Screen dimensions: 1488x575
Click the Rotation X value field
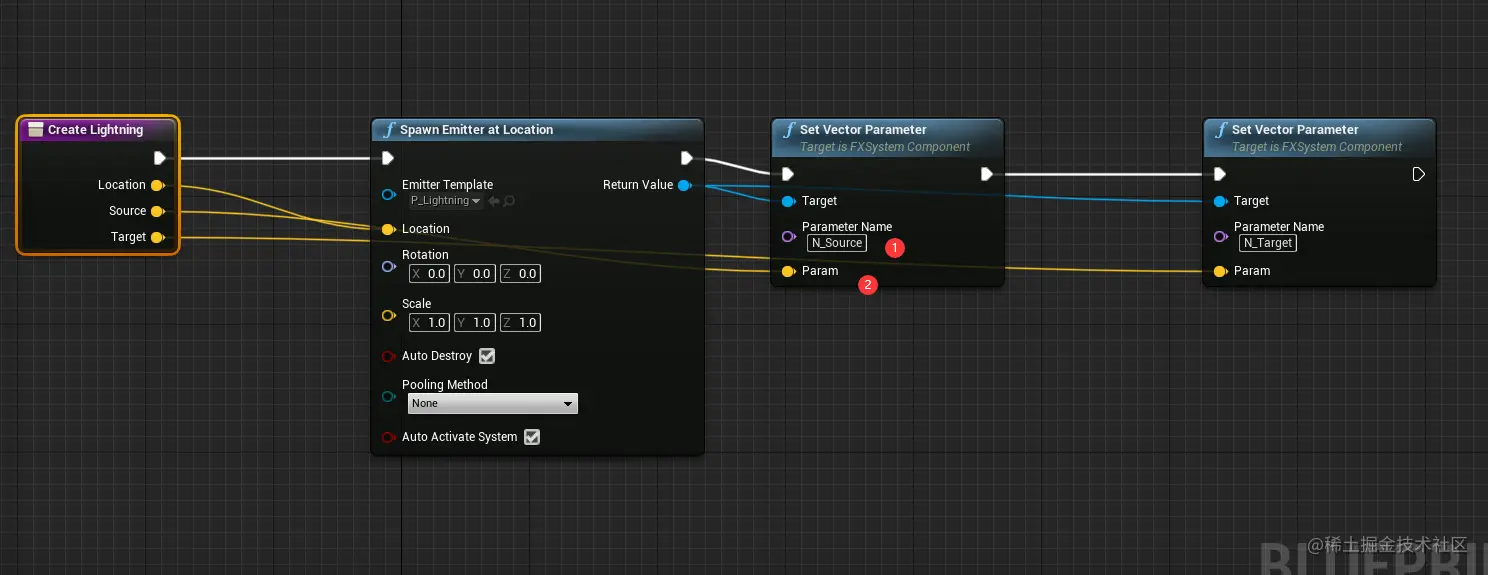point(429,273)
